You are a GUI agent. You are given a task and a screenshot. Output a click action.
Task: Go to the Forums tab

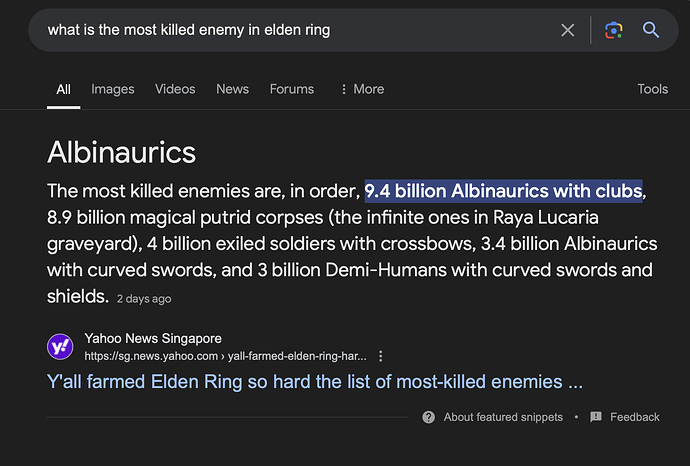[292, 89]
